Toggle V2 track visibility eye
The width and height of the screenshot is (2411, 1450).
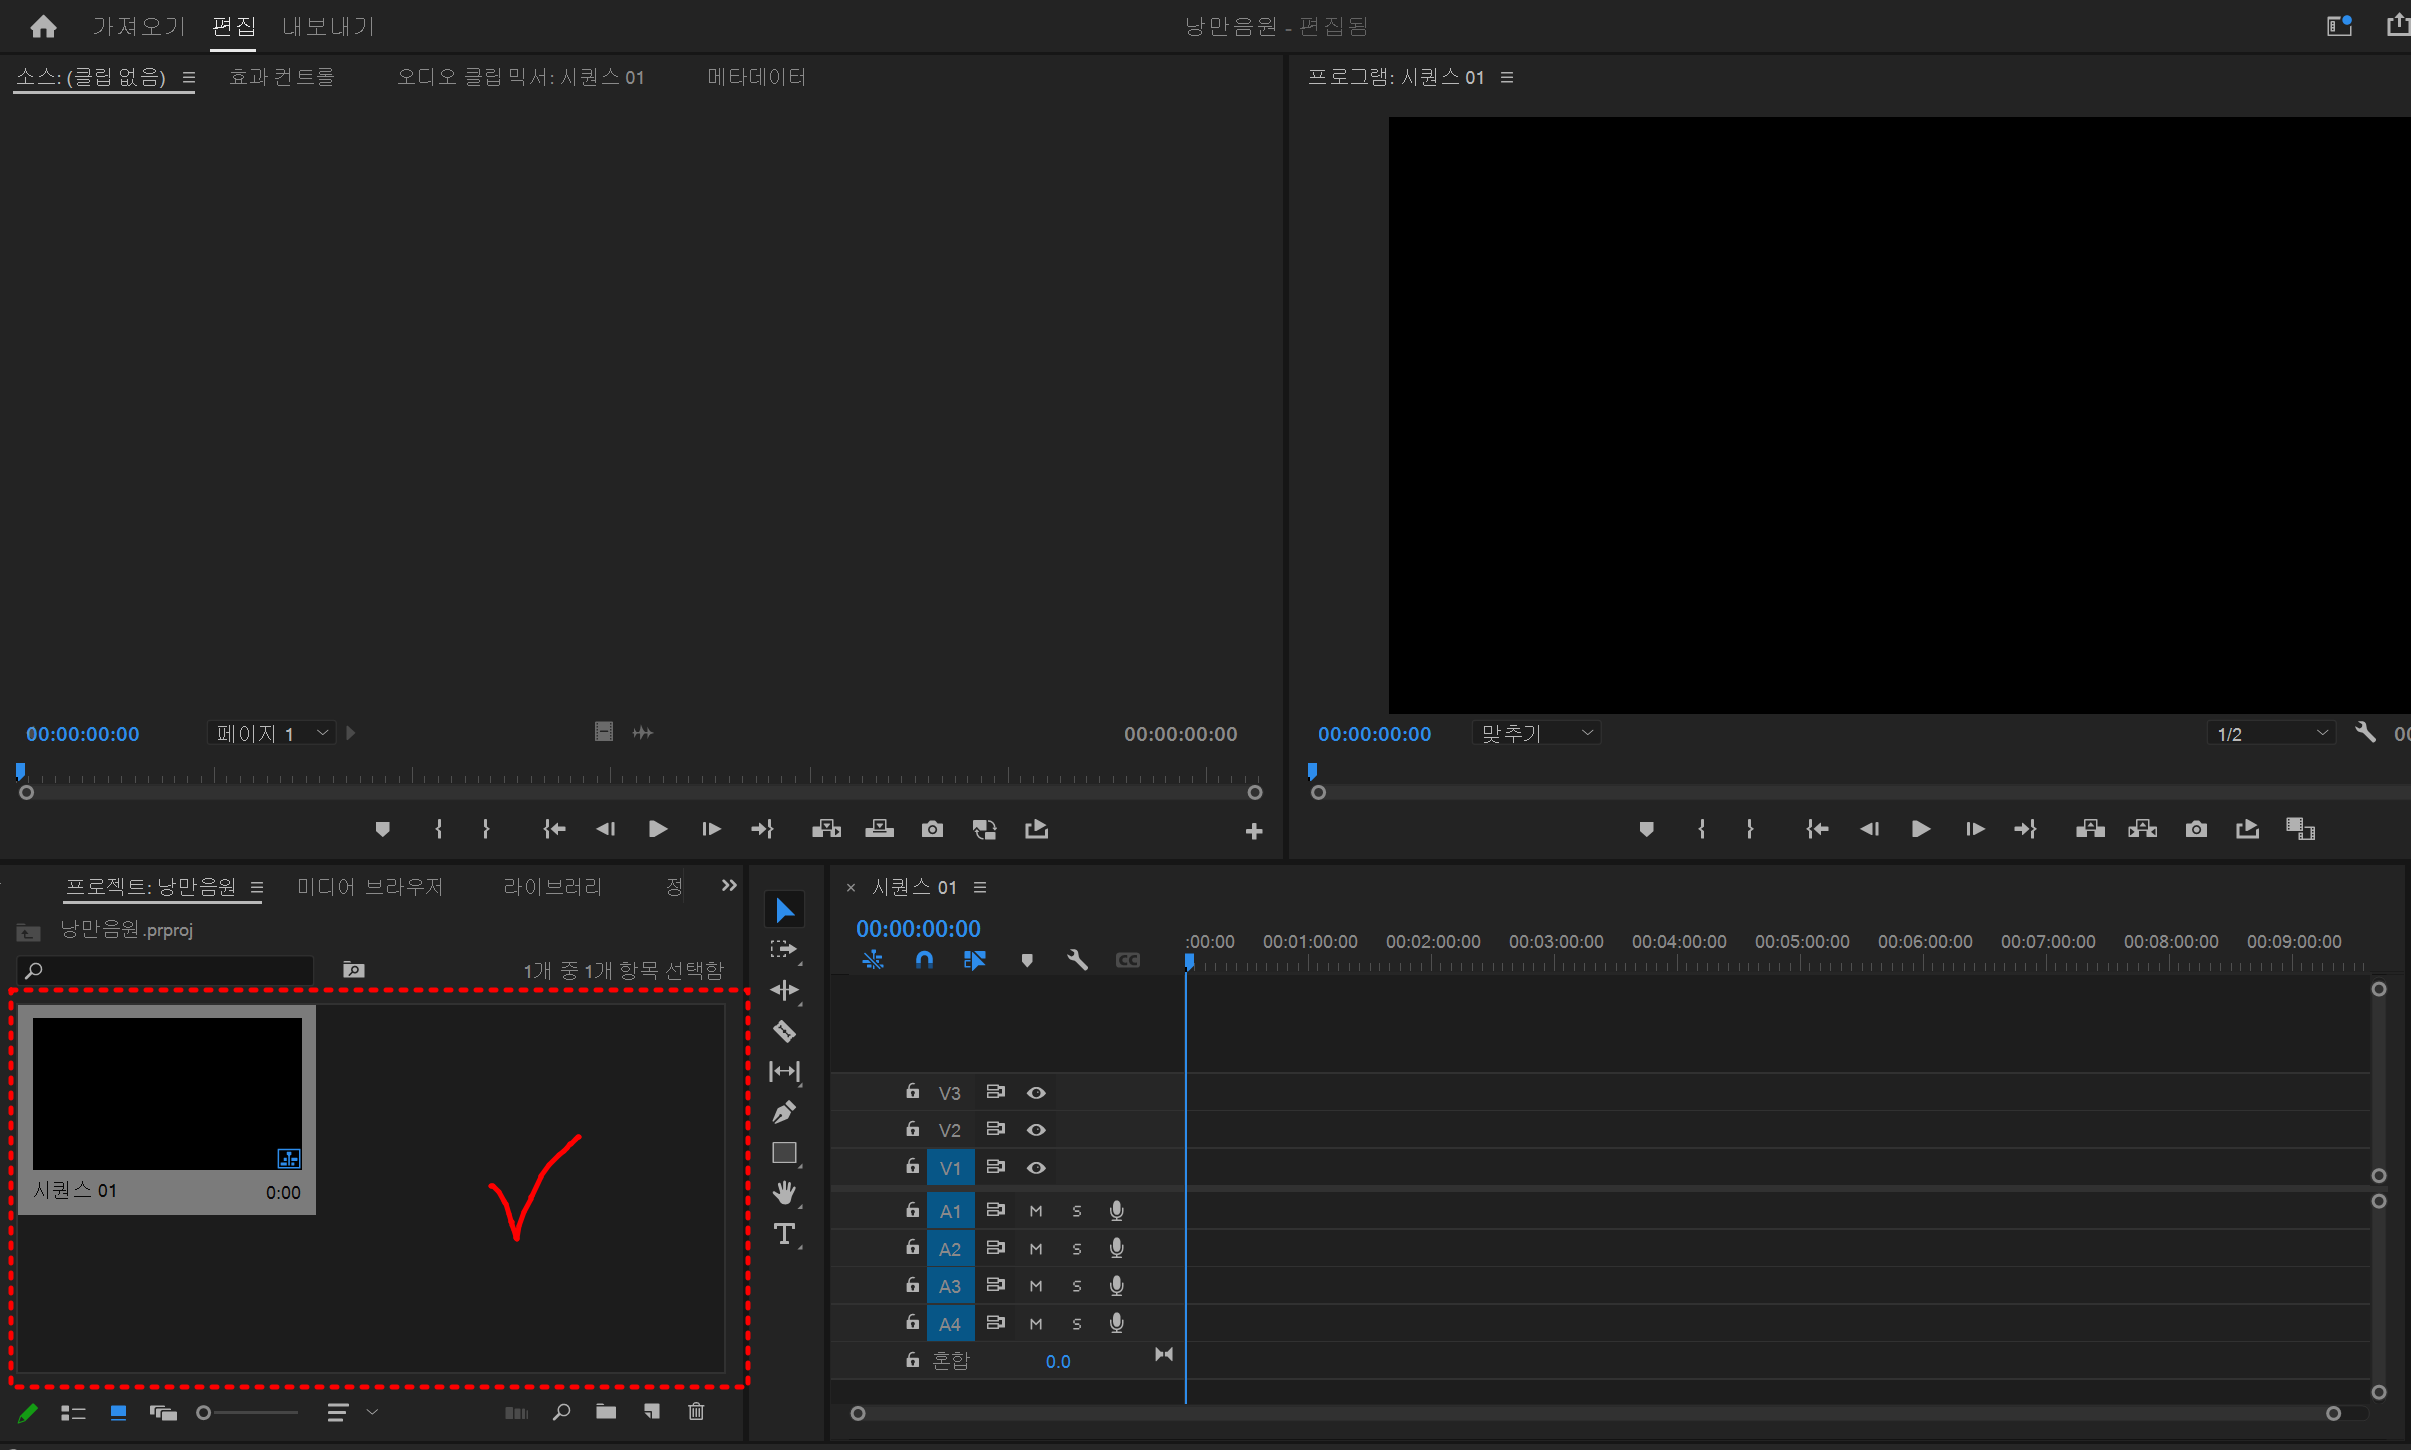tap(1036, 1130)
